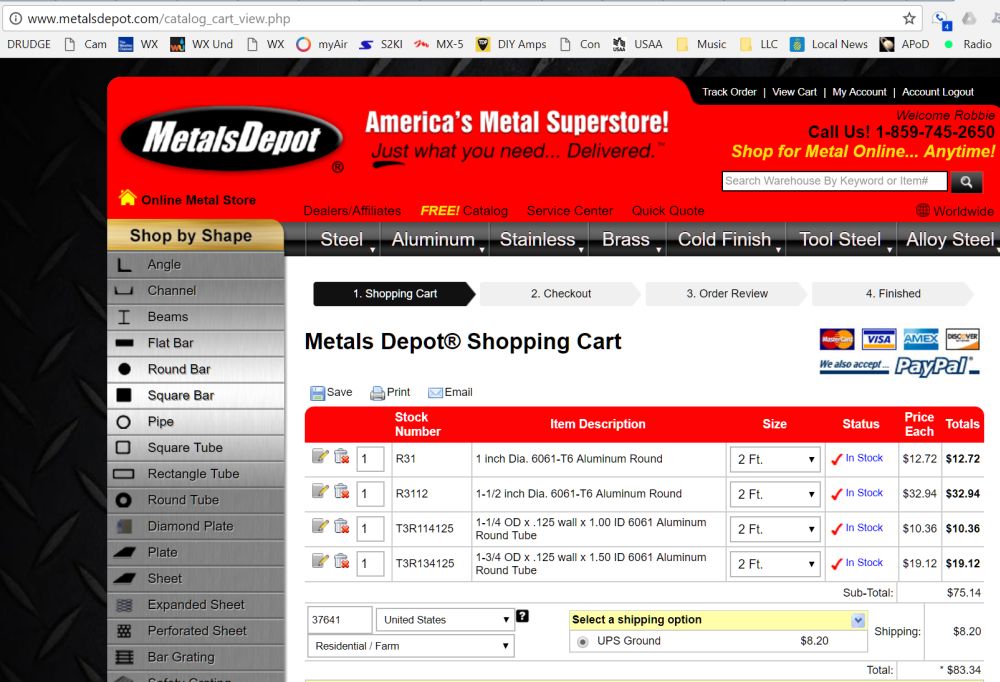
Task: Open the Dealers/Affiliates link
Action: (352, 211)
